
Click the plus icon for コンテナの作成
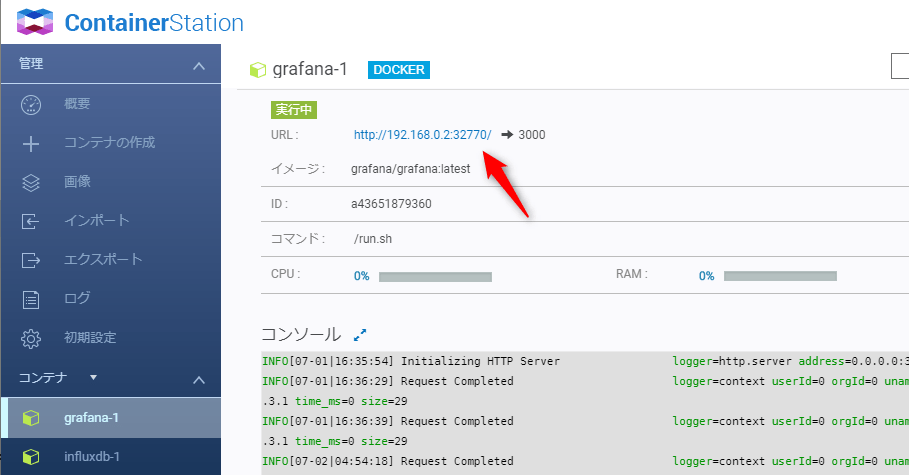pyautogui.click(x=31, y=143)
